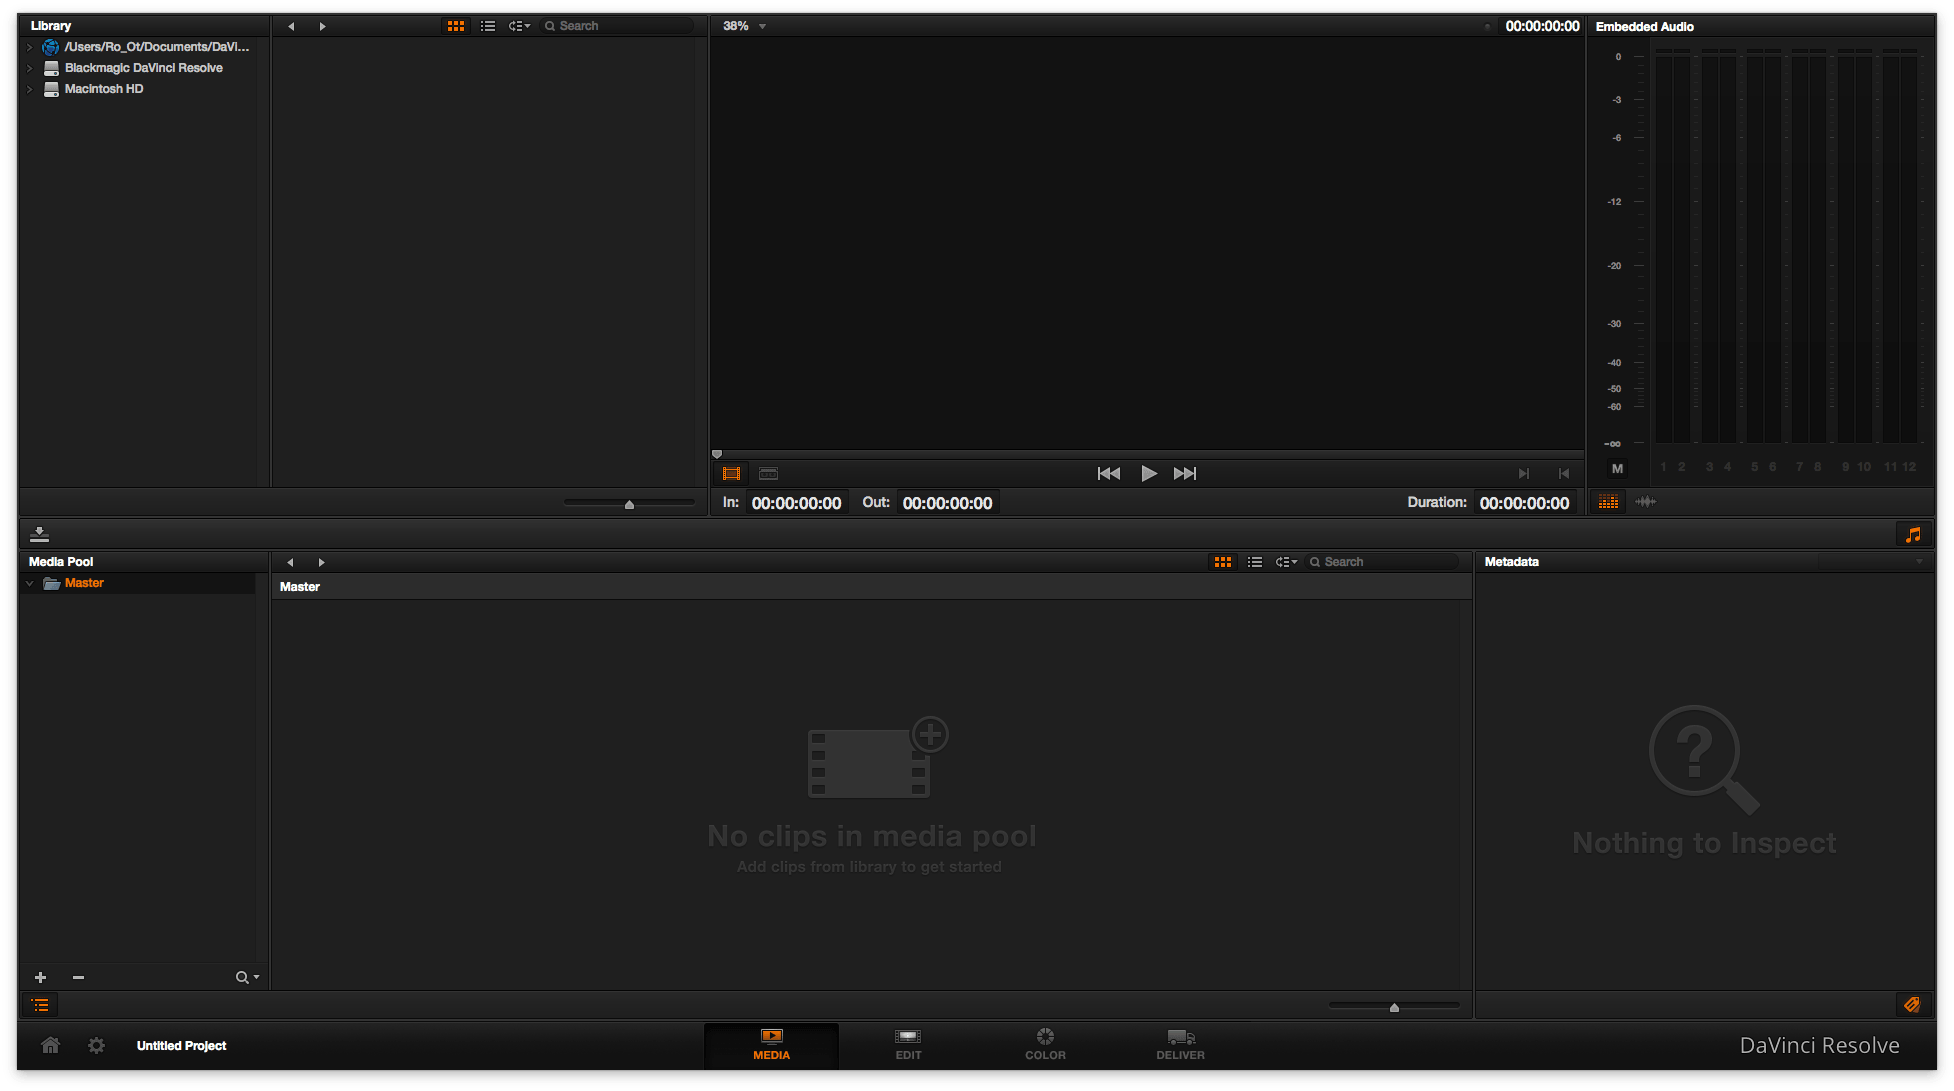
Task: Expand Blackmagic DaVinci Resolve drive
Action: click(x=29, y=68)
